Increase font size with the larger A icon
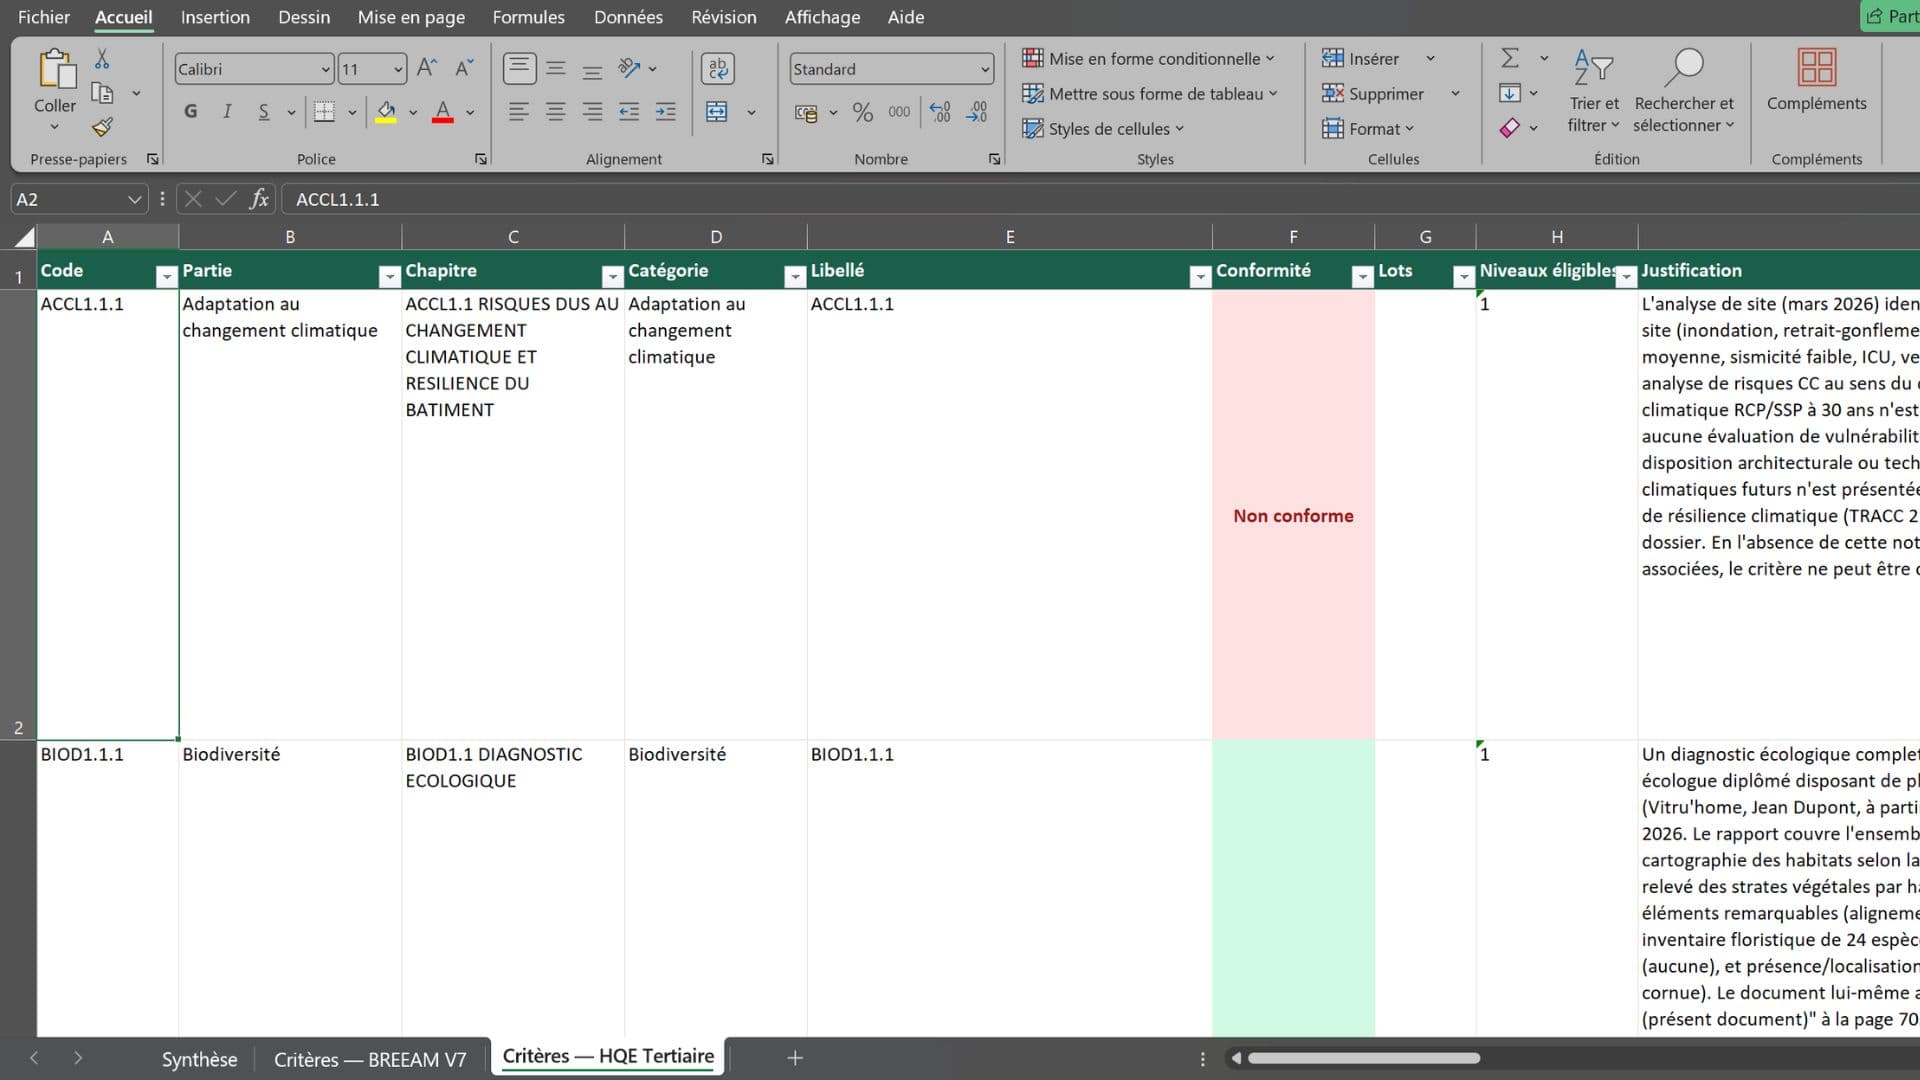Viewport: 1920px width, 1080px height. pos(427,68)
